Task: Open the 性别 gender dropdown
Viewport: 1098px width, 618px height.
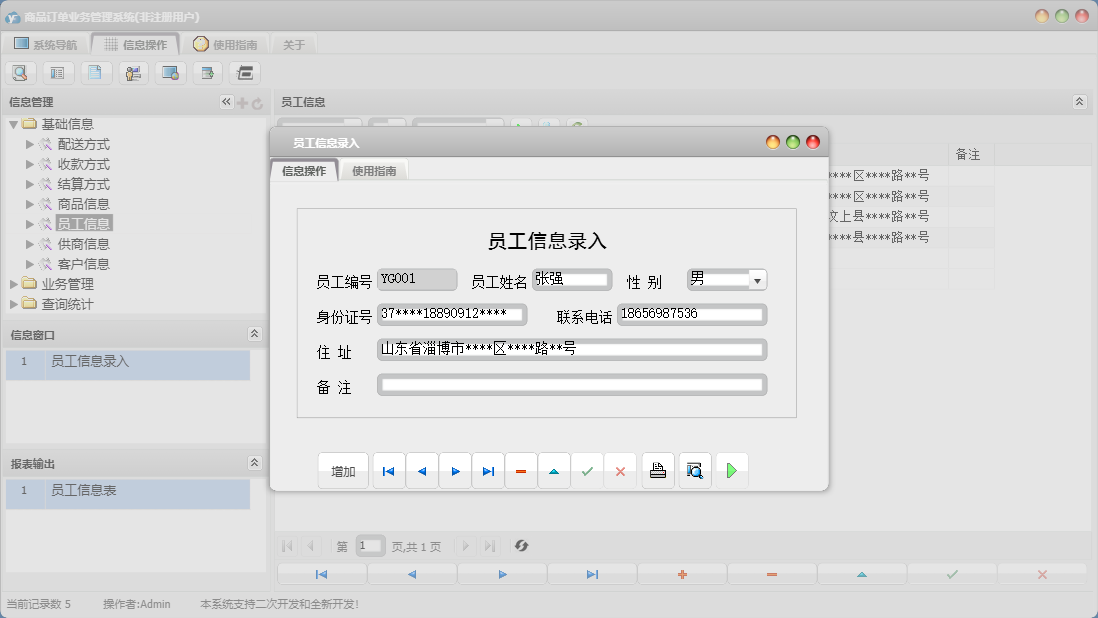Action: (x=757, y=279)
